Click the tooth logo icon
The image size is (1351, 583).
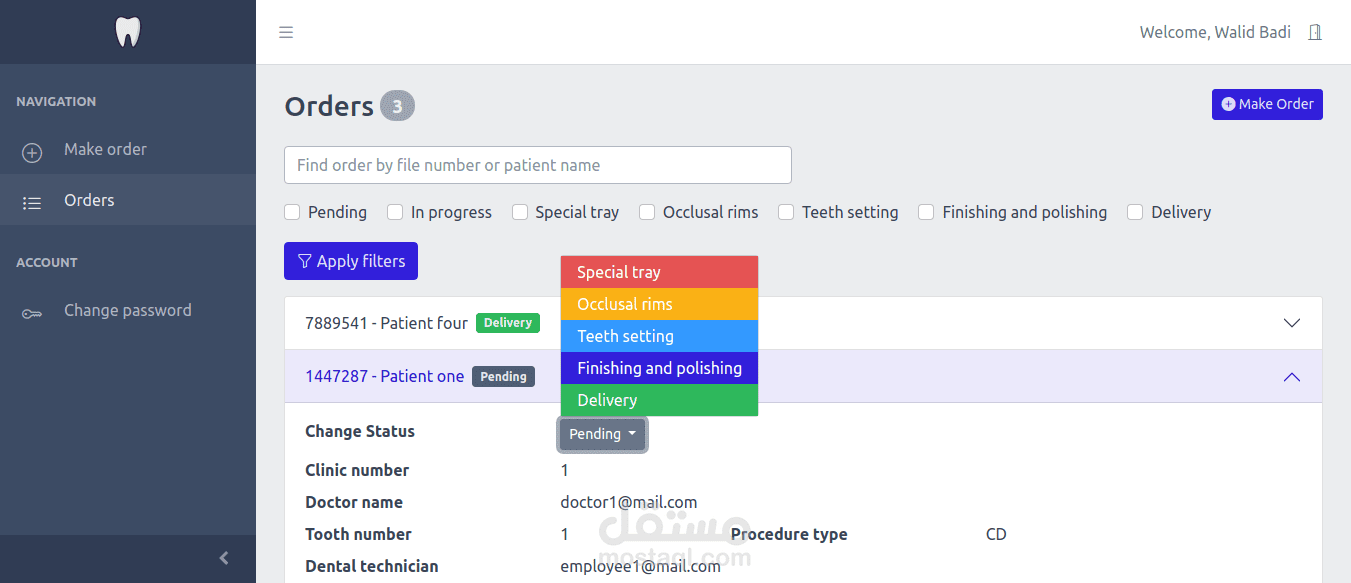[128, 32]
